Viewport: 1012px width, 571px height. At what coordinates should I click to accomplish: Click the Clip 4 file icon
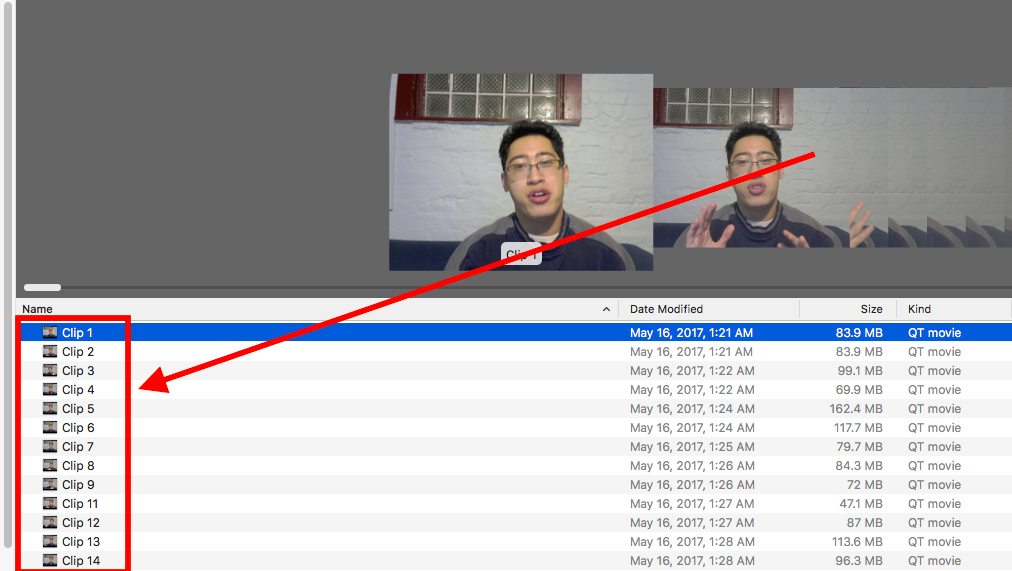point(50,389)
